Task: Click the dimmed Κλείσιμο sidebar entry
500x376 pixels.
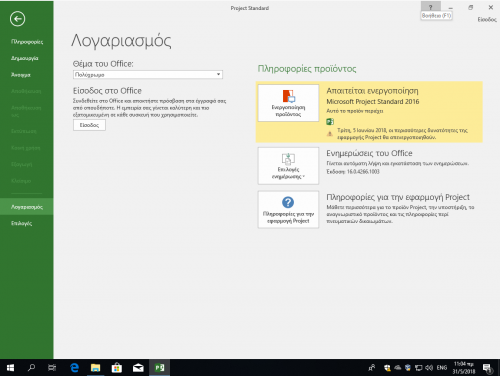Action: click(21, 181)
